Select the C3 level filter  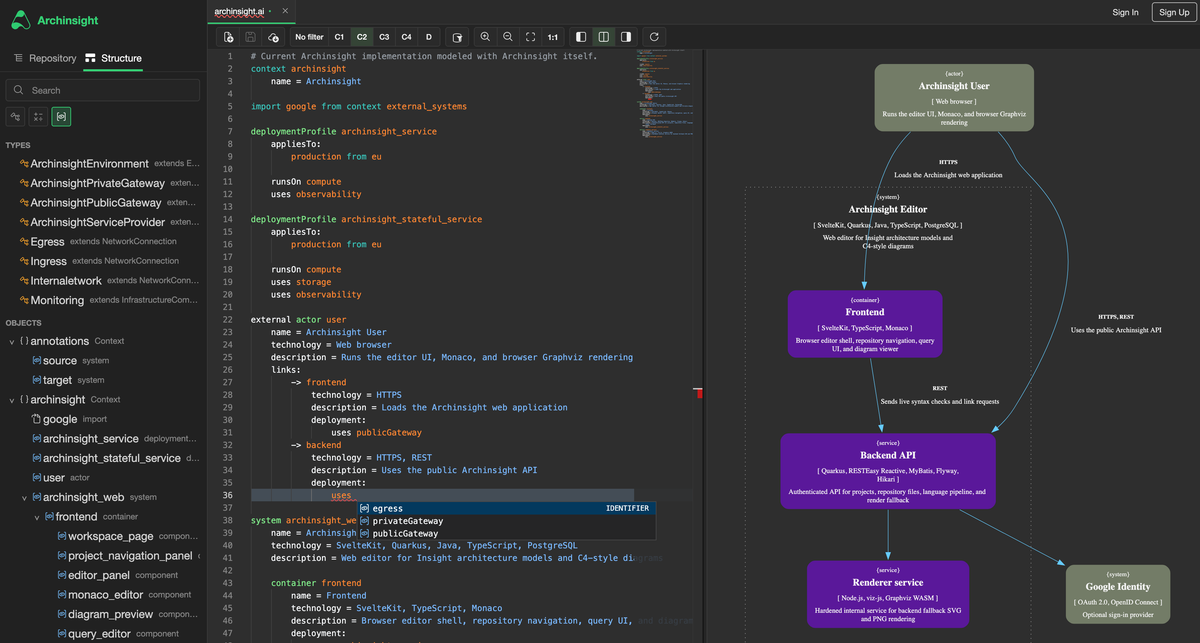pos(384,37)
